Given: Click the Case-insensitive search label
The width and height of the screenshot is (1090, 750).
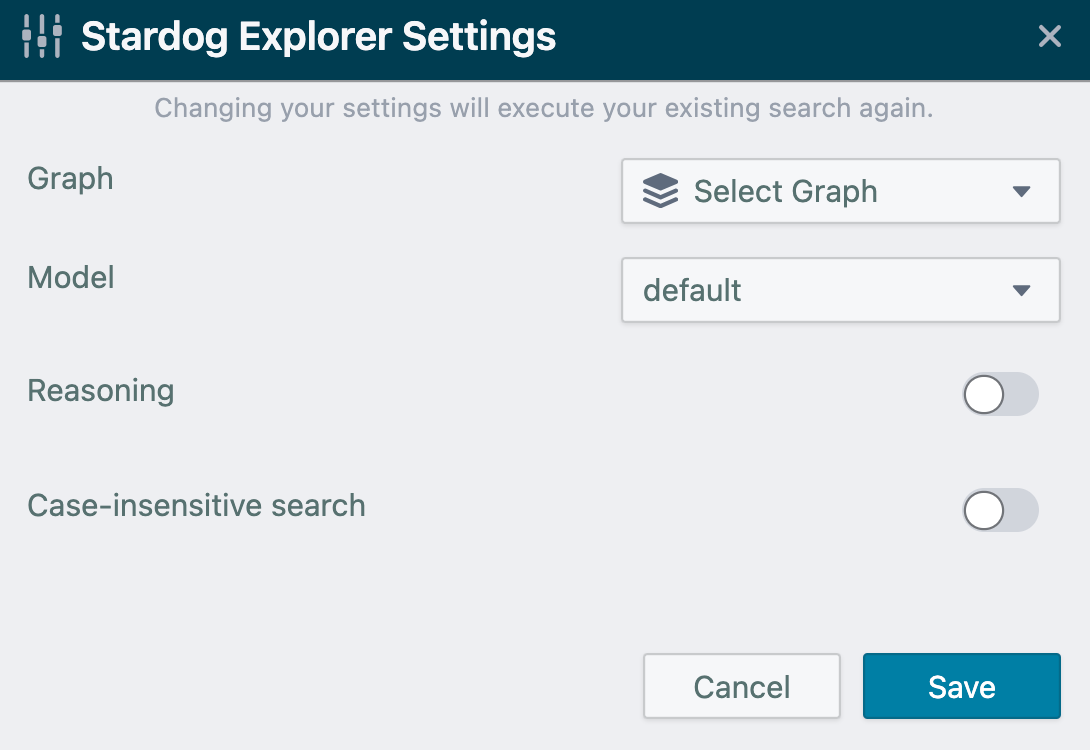Looking at the screenshot, I should click(196, 505).
